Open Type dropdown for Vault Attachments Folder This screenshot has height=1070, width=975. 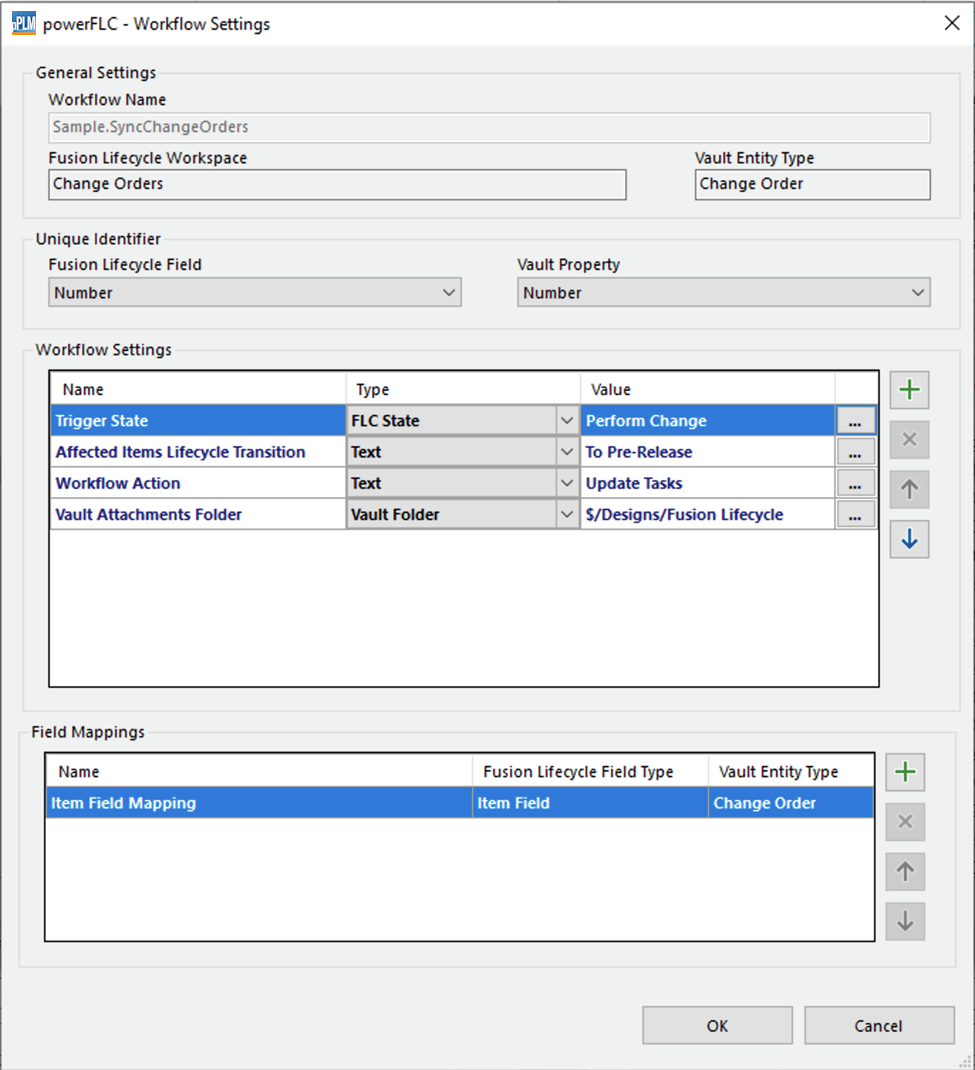(x=567, y=514)
